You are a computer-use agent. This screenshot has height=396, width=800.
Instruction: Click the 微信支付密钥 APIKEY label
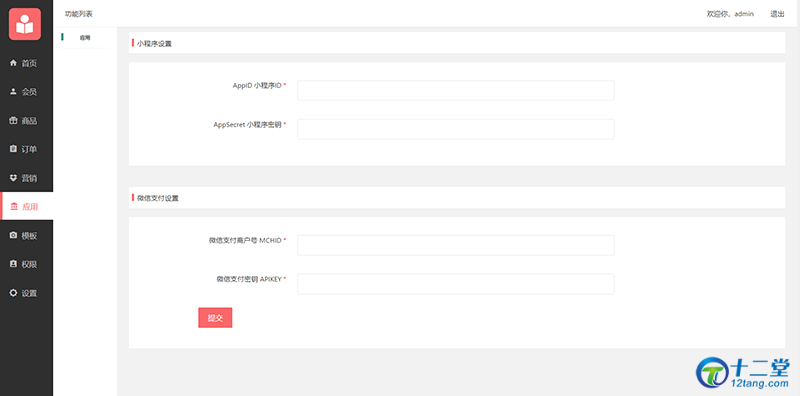click(x=249, y=279)
